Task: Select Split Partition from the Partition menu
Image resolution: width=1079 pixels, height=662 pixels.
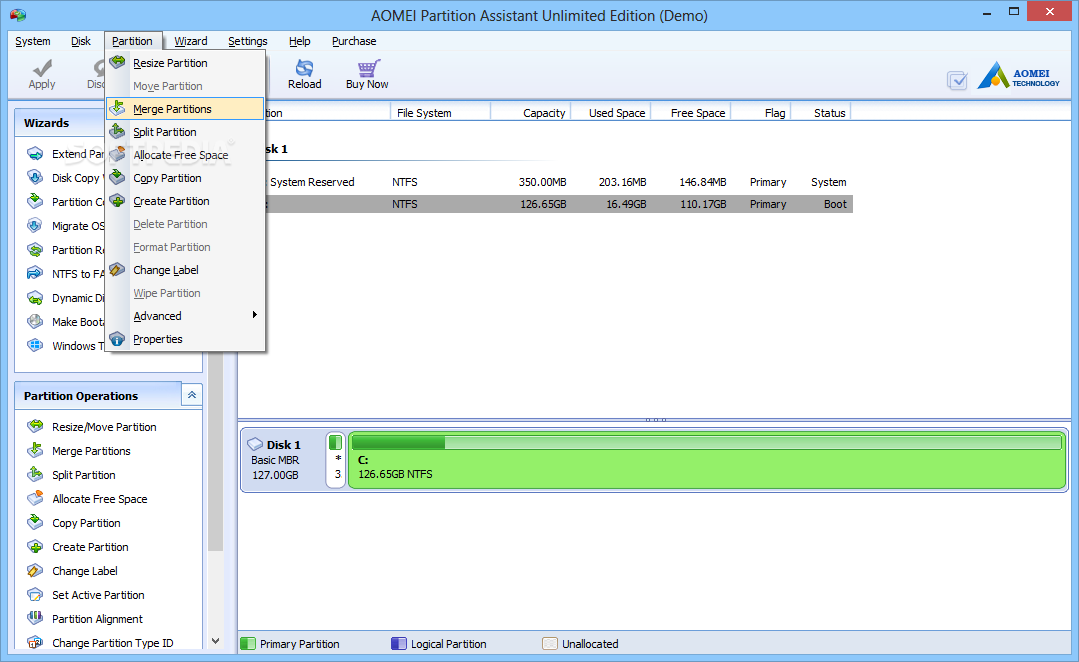Action: tap(185, 131)
